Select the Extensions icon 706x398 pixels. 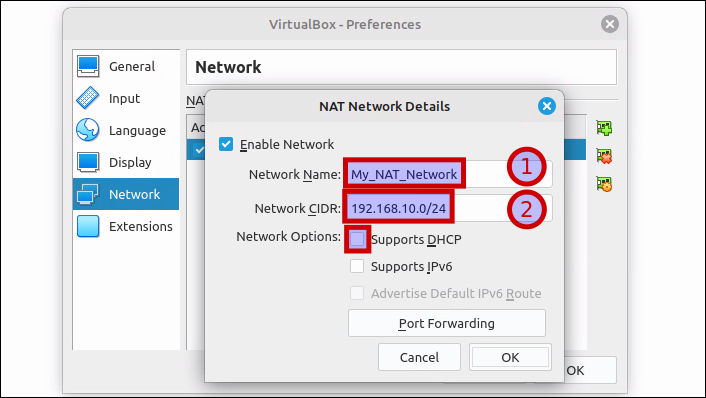point(88,226)
